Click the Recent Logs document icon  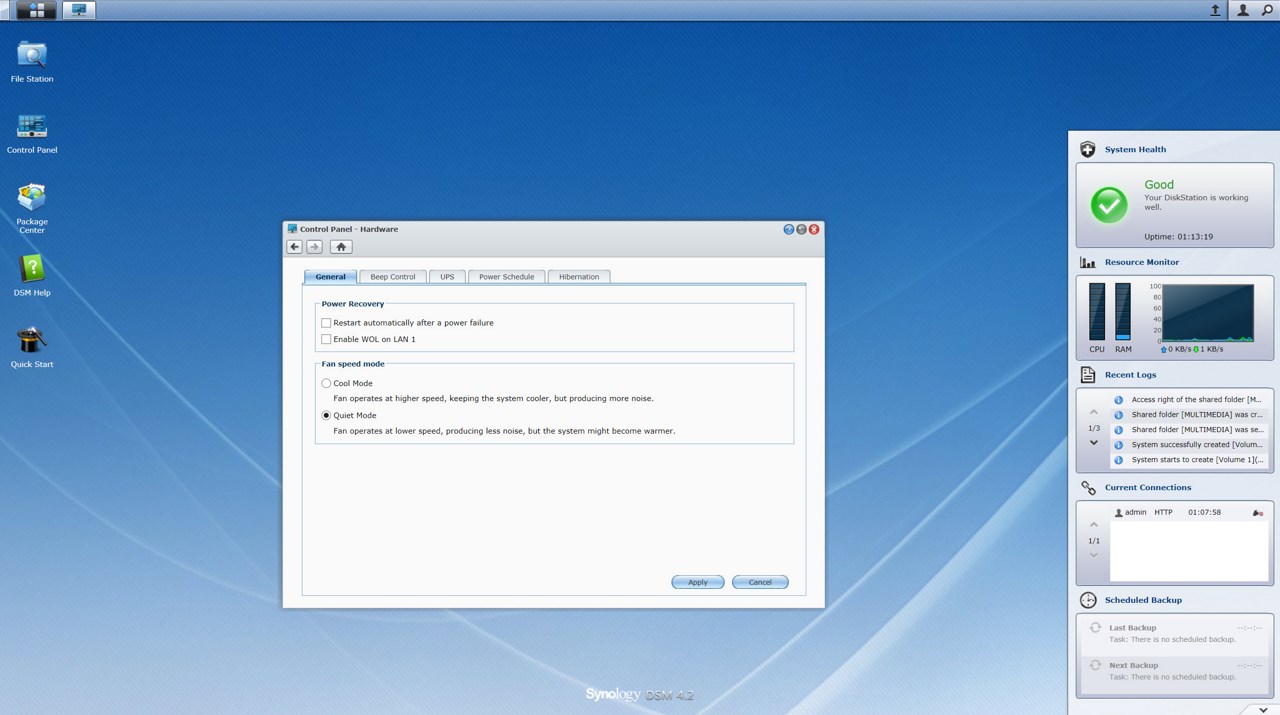pyautogui.click(x=1088, y=375)
